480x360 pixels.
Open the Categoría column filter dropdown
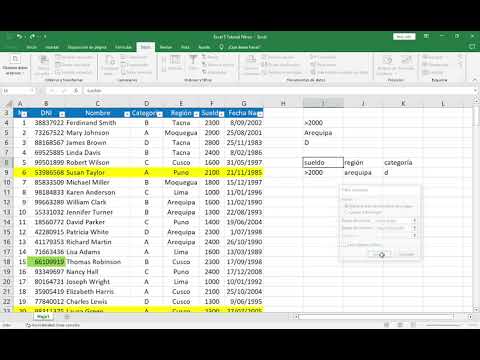[160, 114]
